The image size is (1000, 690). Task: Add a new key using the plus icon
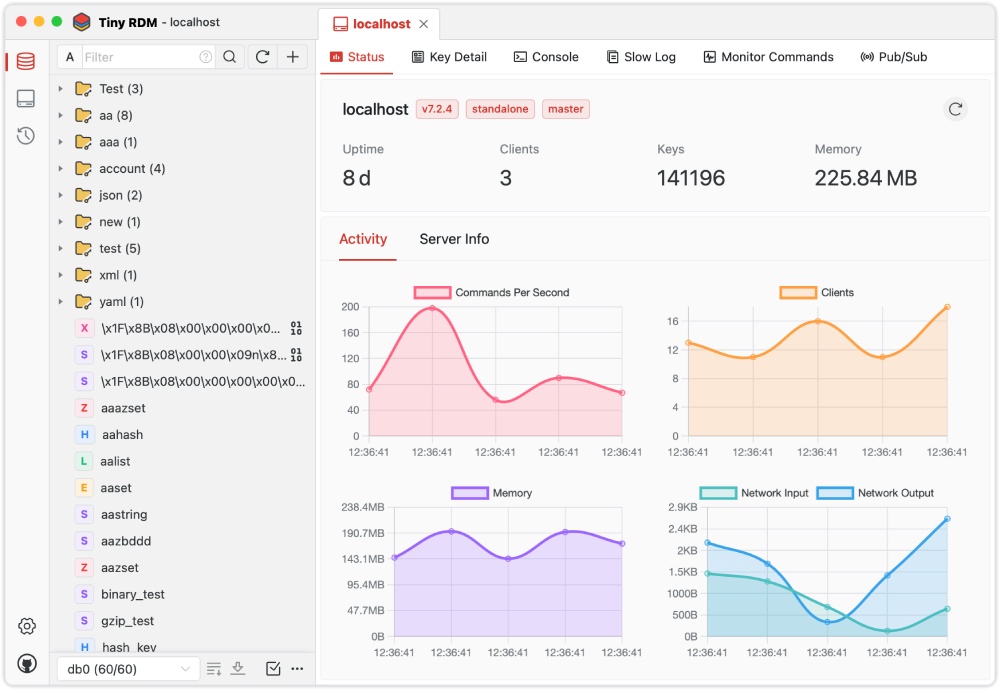[292, 57]
